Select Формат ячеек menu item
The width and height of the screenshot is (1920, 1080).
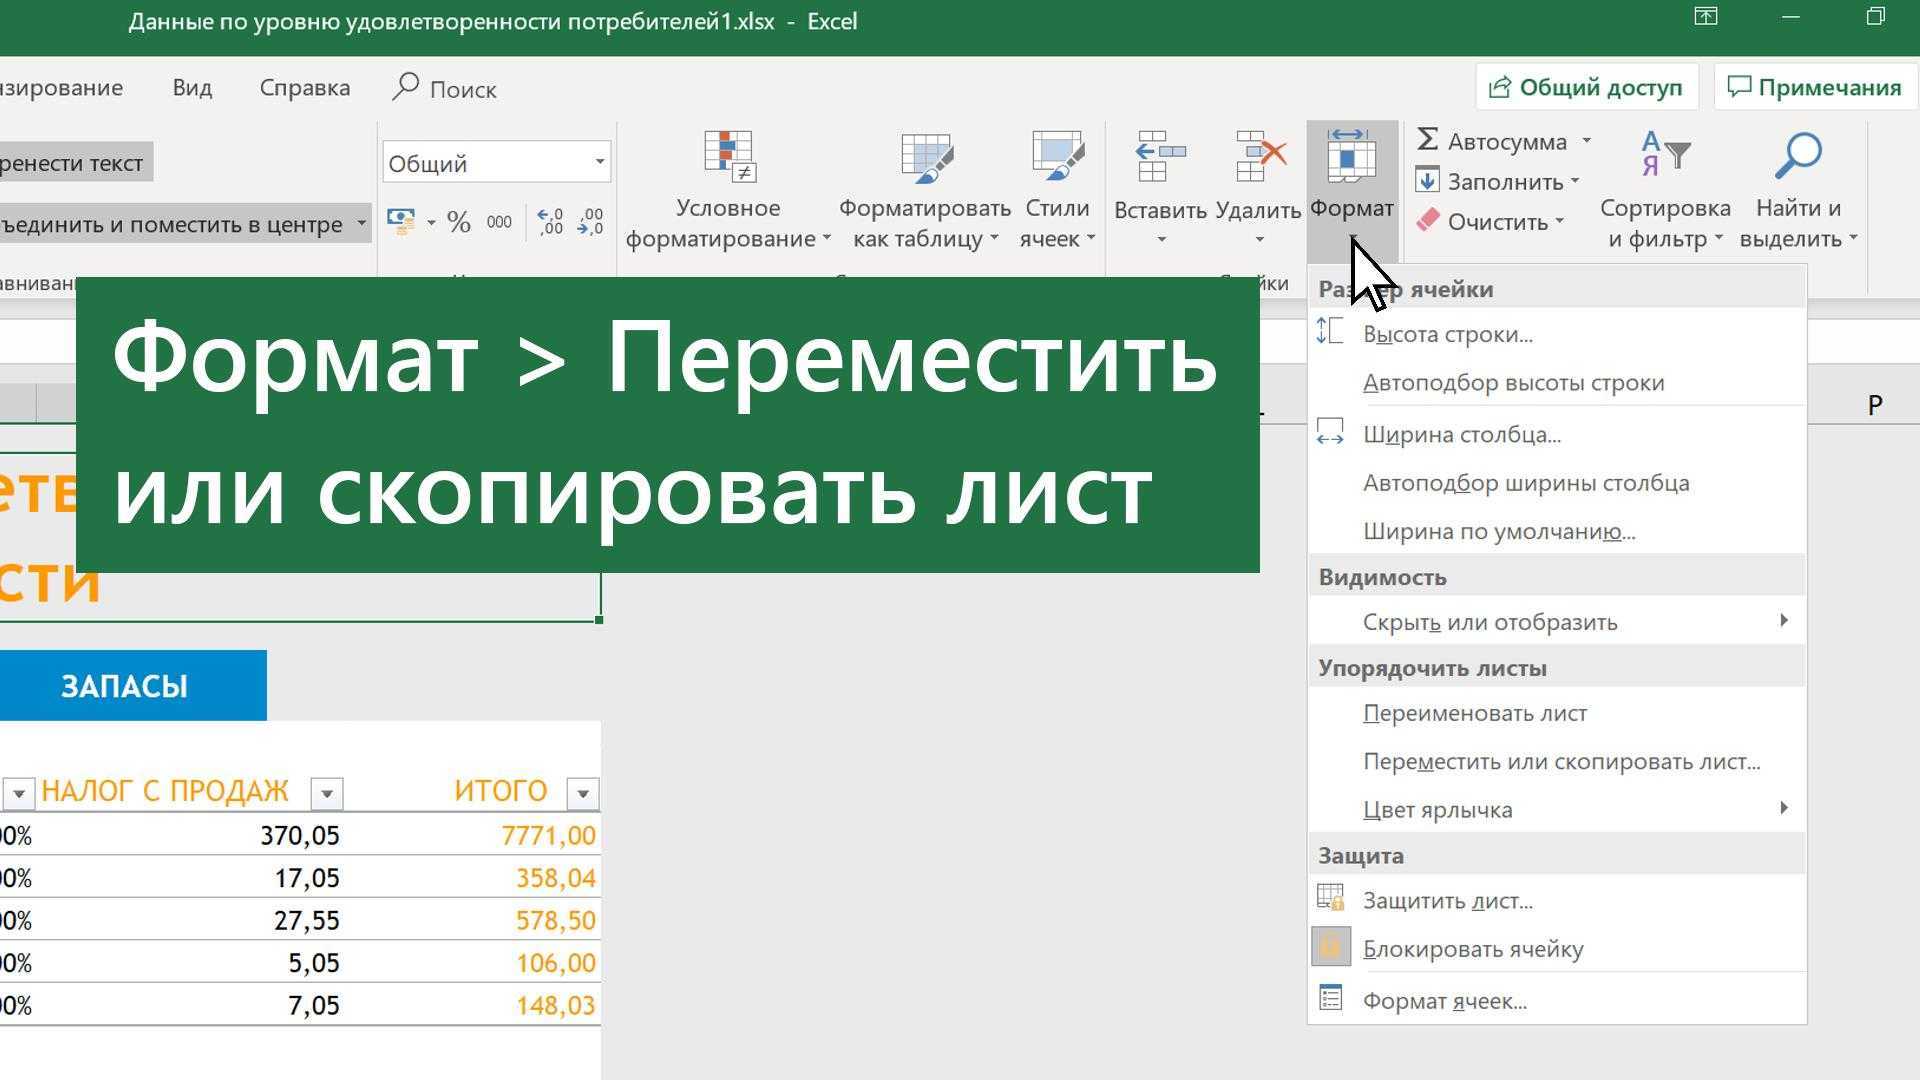click(1557, 1000)
